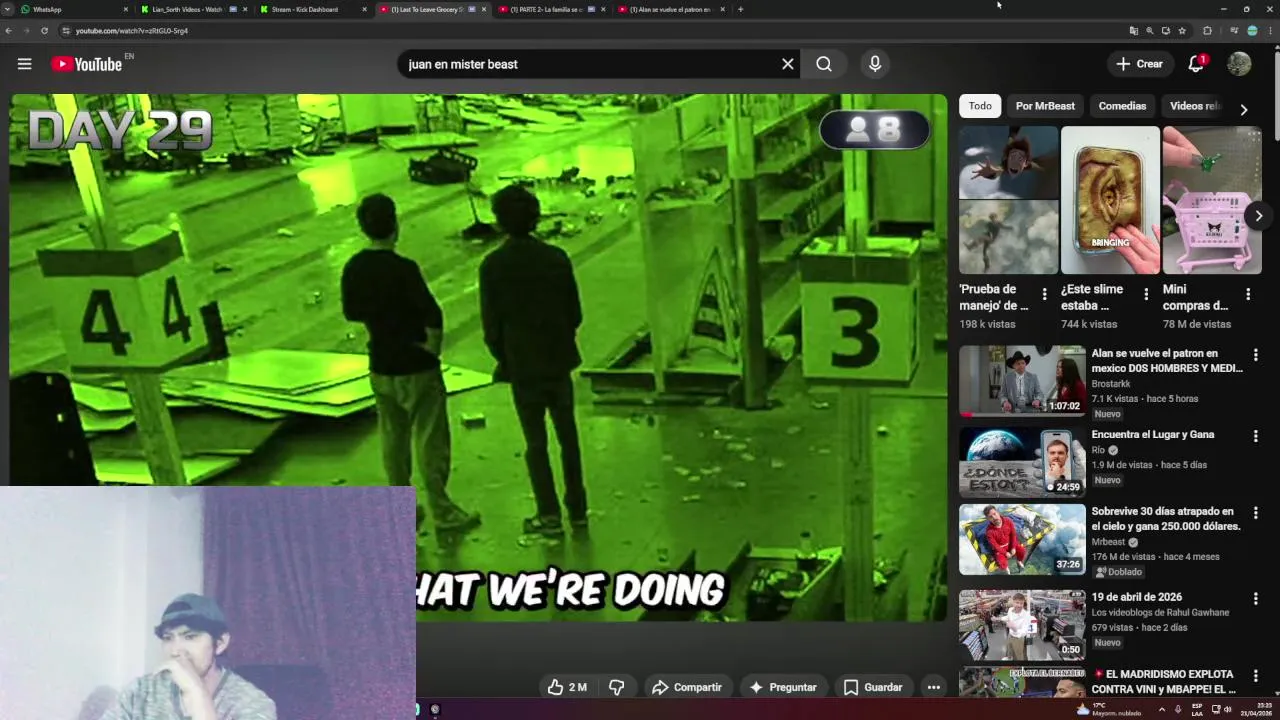Go back in browser history
Viewport: 1280px width, 720px height.
[8, 31]
